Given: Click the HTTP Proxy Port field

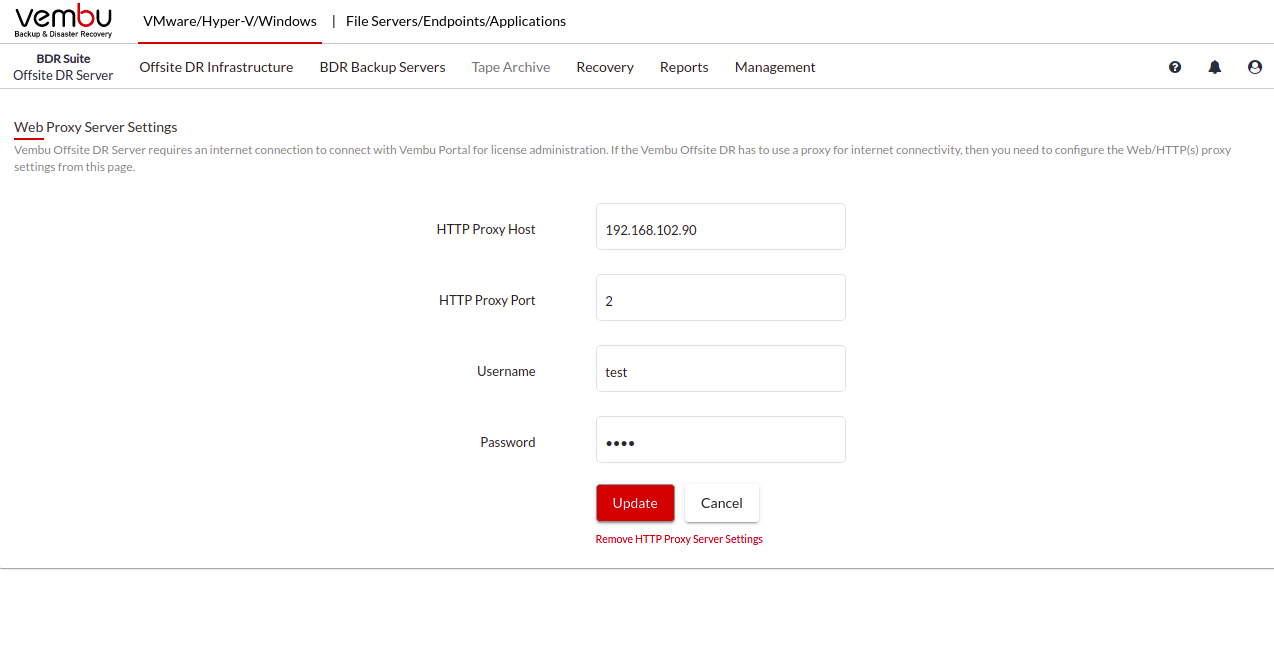Looking at the screenshot, I should pyautogui.click(x=721, y=298).
